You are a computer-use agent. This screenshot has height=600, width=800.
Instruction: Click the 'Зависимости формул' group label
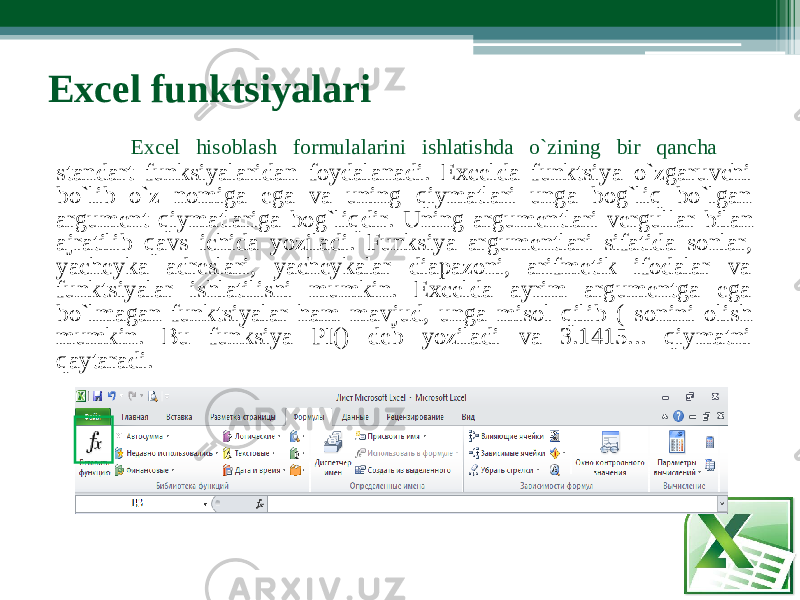click(x=556, y=486)
